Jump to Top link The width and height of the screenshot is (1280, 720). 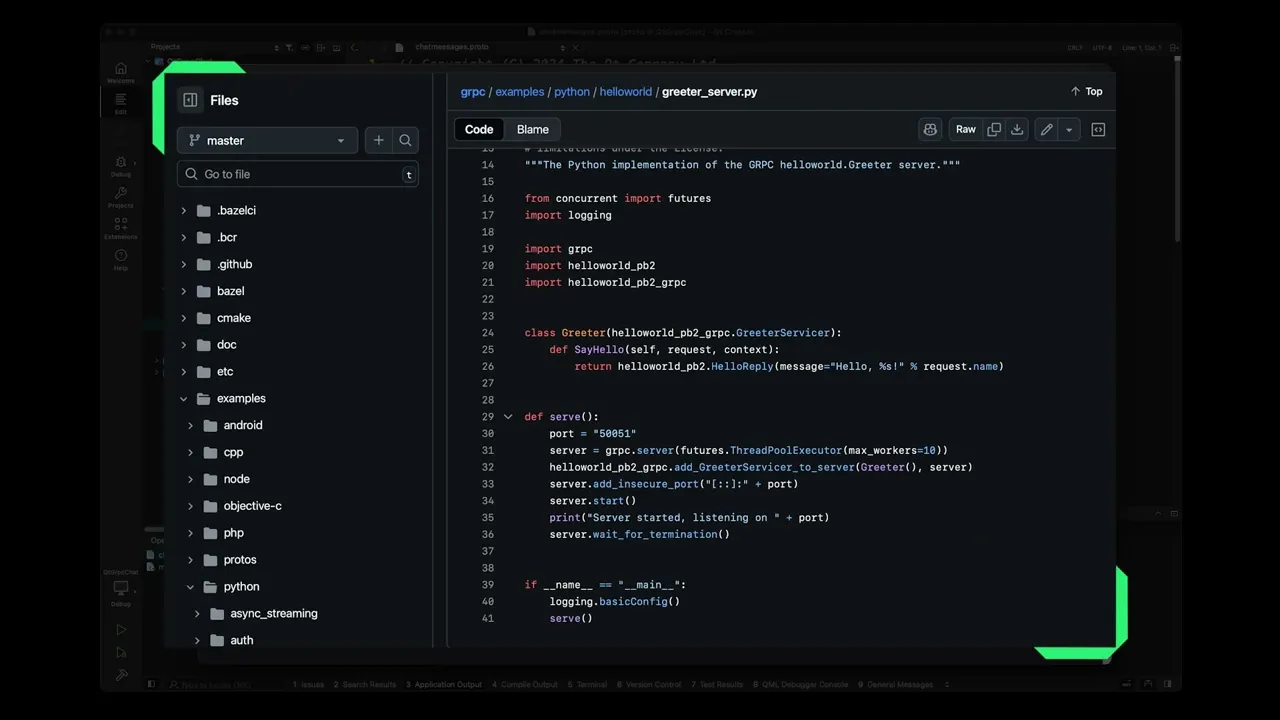1086,91
